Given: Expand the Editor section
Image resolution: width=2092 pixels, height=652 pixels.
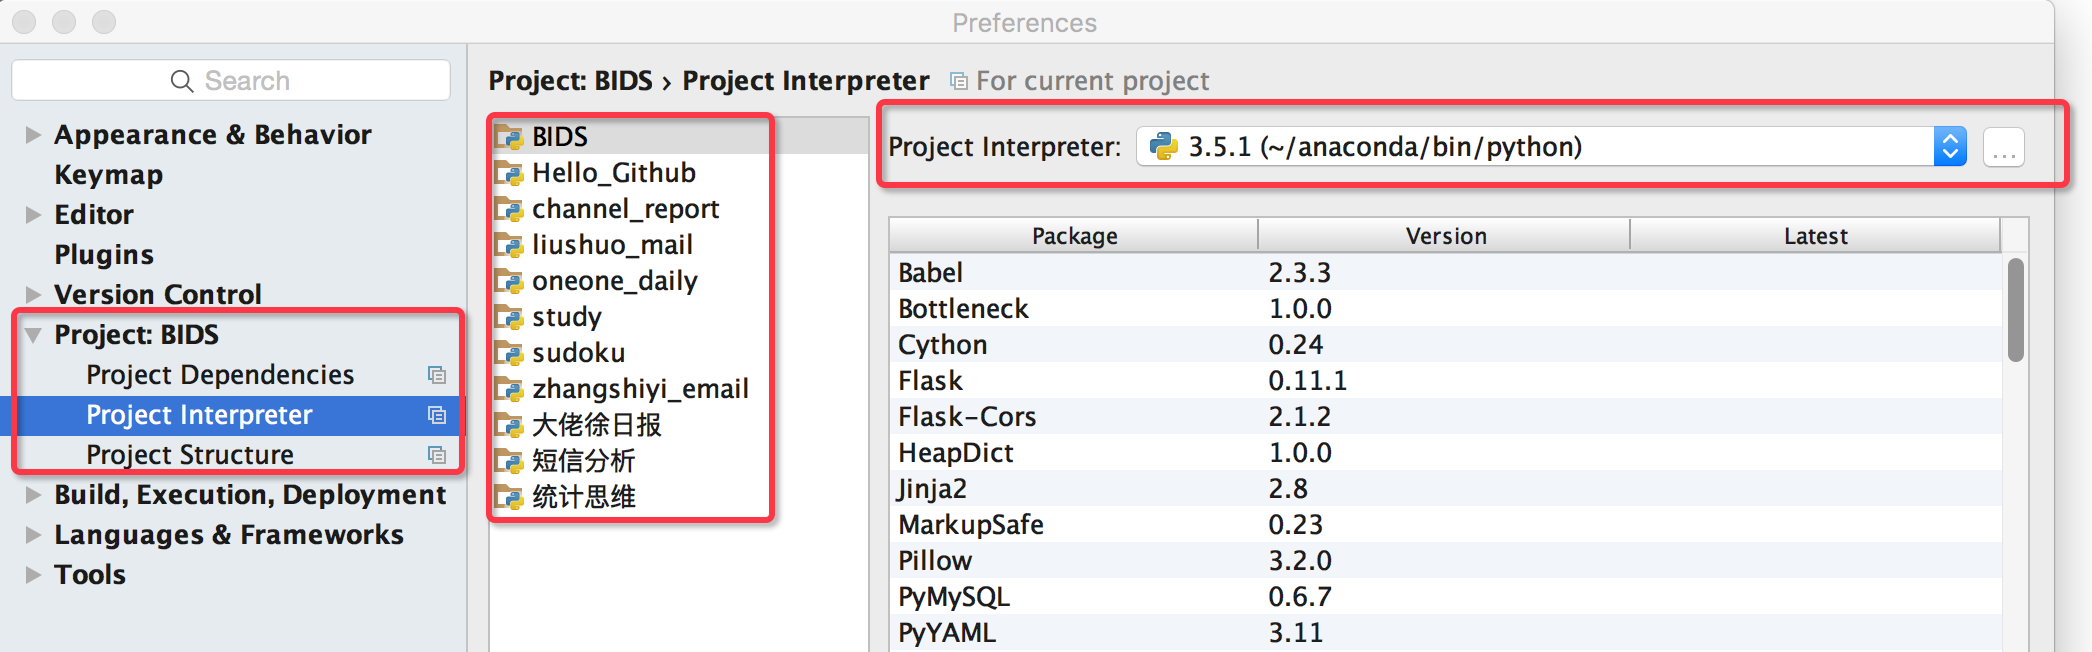Looking at the screenshot, I should click(x=33, y=215).
